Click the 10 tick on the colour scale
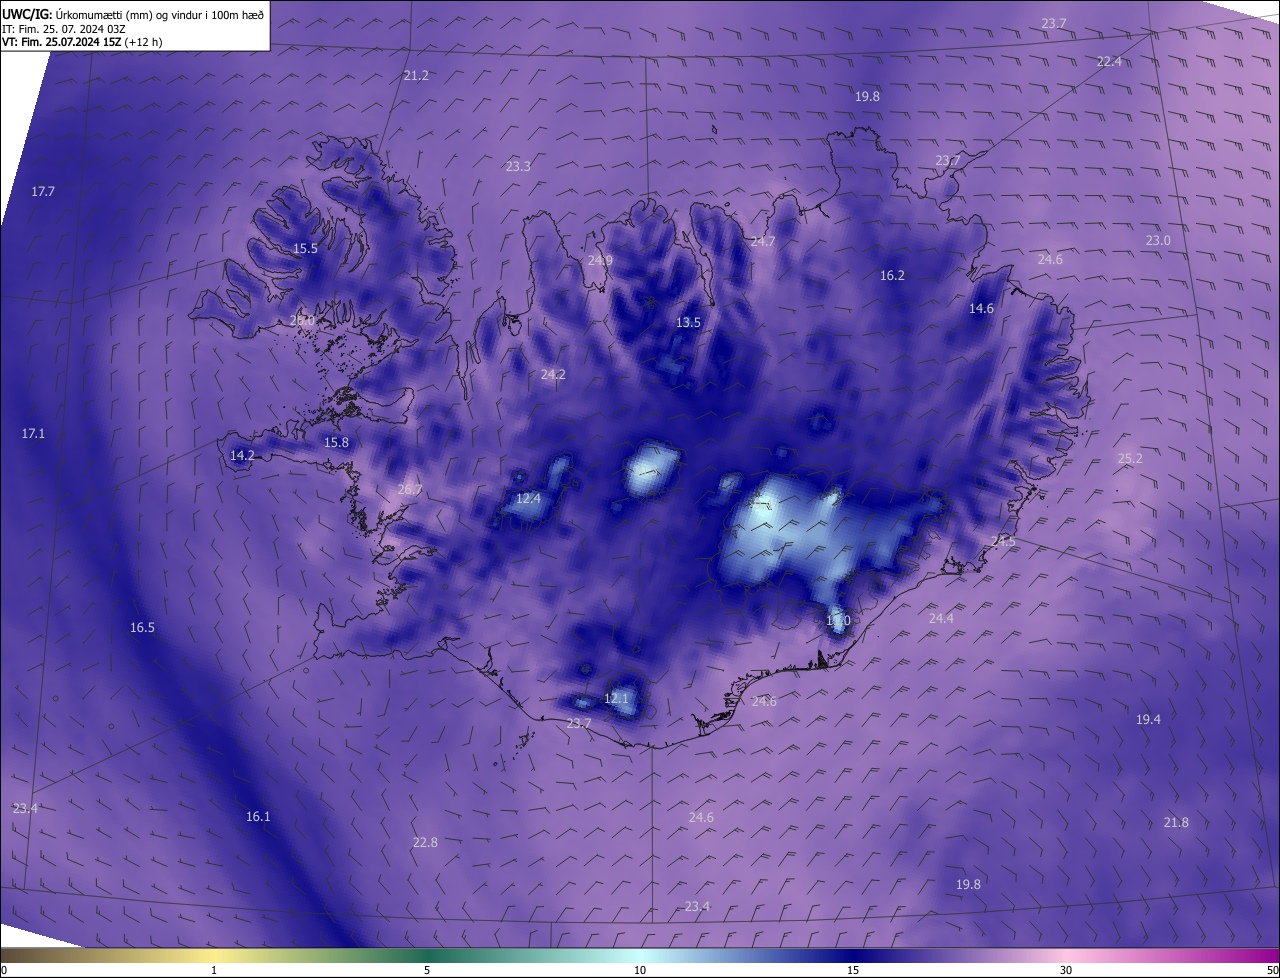The height and width of the screenshot is (978, 1280). click(x=640, y=970)
